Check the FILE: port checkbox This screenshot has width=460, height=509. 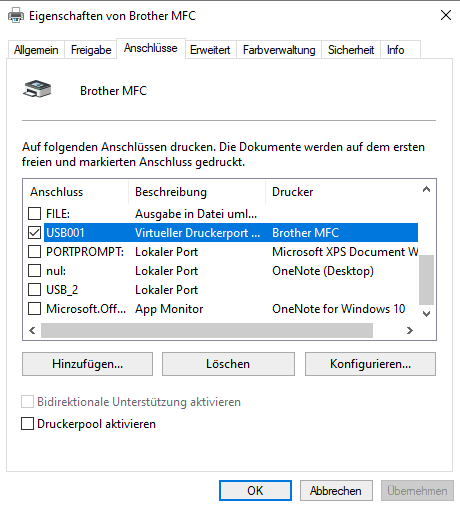[x=34, y=214]
